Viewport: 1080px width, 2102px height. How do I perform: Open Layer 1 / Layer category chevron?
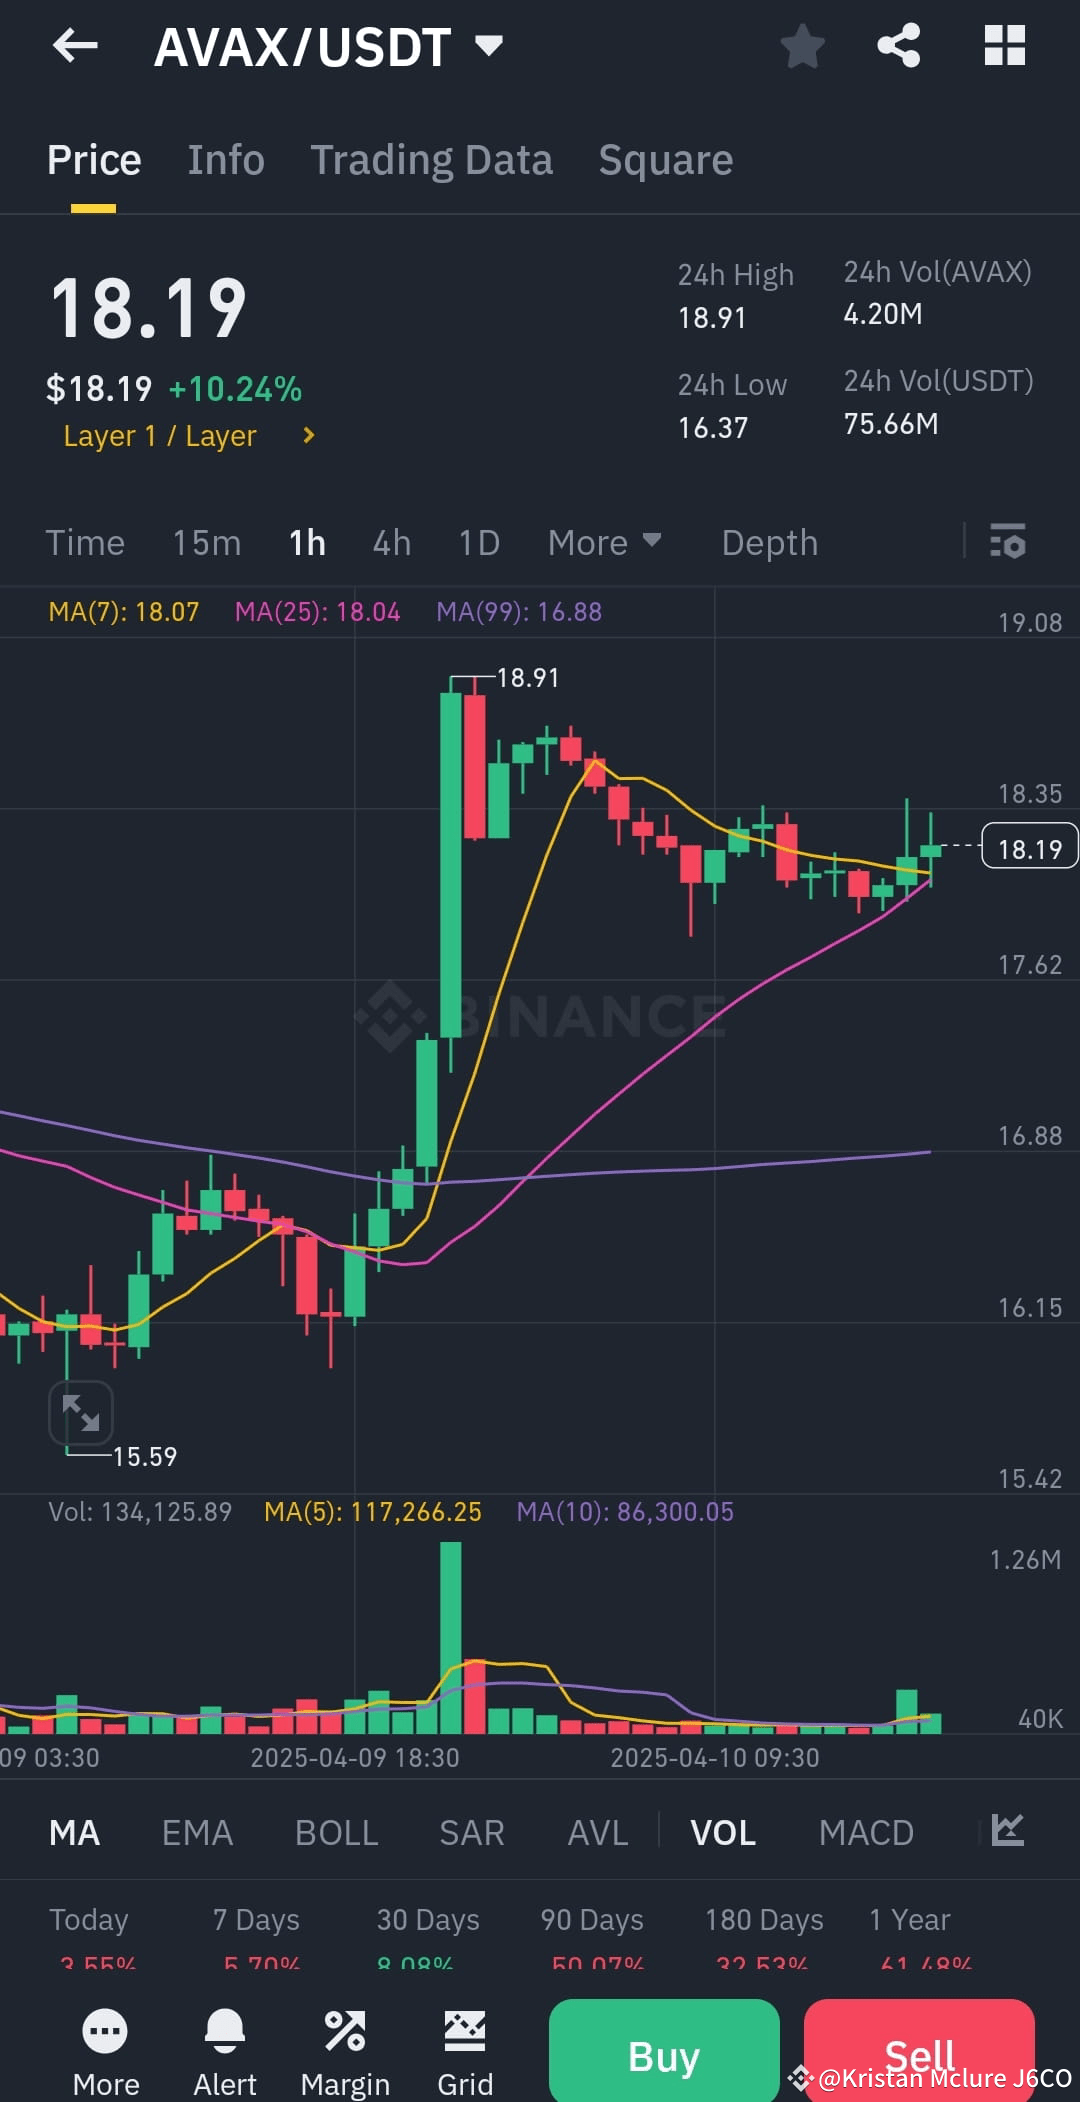tap(308, 435)
